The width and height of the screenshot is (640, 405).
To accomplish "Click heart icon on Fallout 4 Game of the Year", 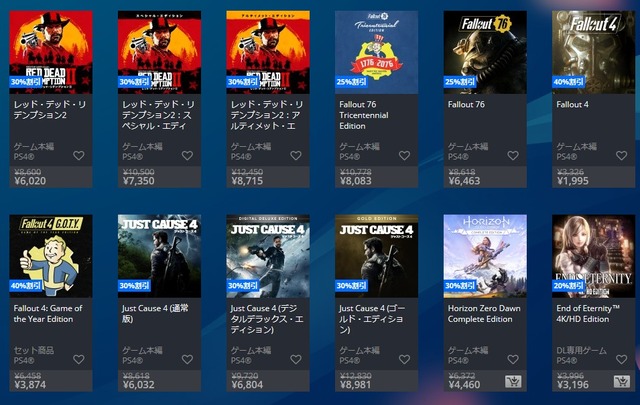I will [x=79, y=359].
